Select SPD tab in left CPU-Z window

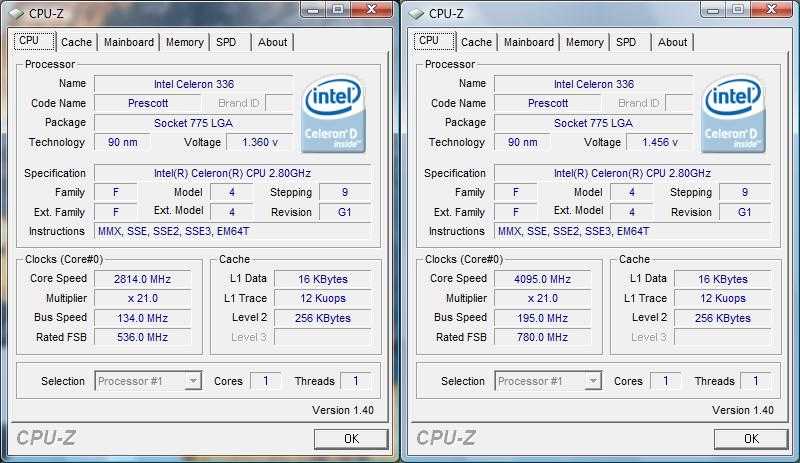(x=226, y=42)
